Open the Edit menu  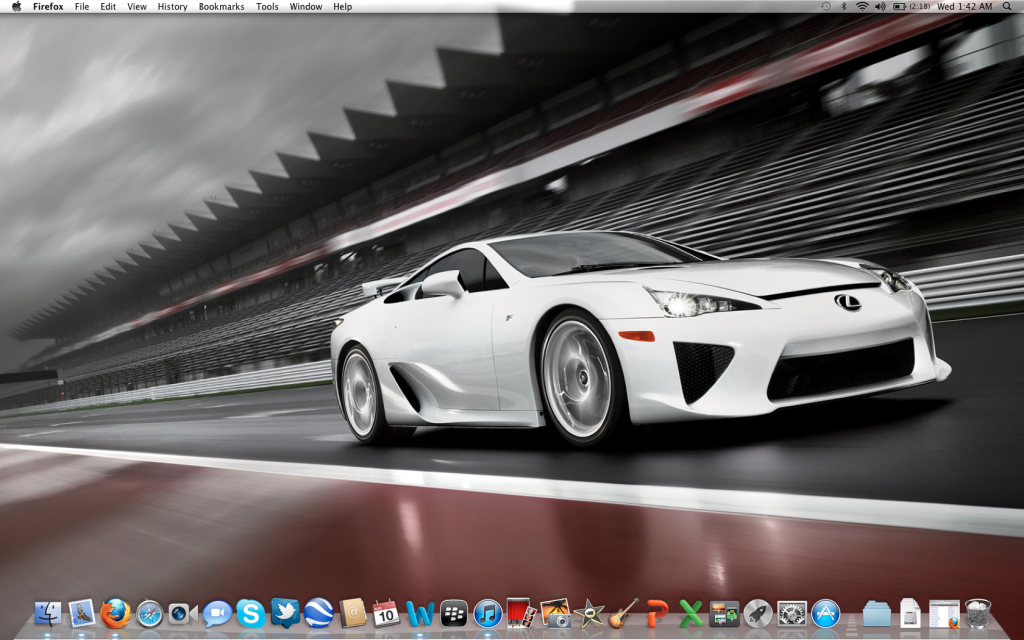click(x=108, y=7)
